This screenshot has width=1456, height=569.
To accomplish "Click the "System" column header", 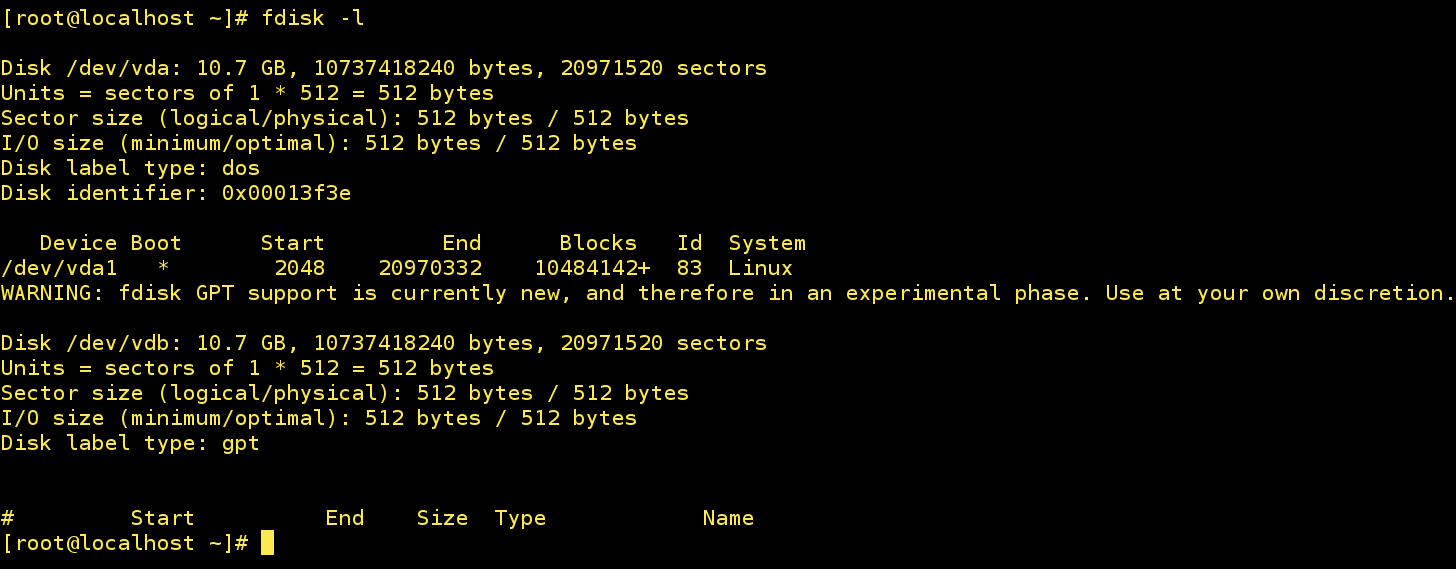I will tap(767, 243).
